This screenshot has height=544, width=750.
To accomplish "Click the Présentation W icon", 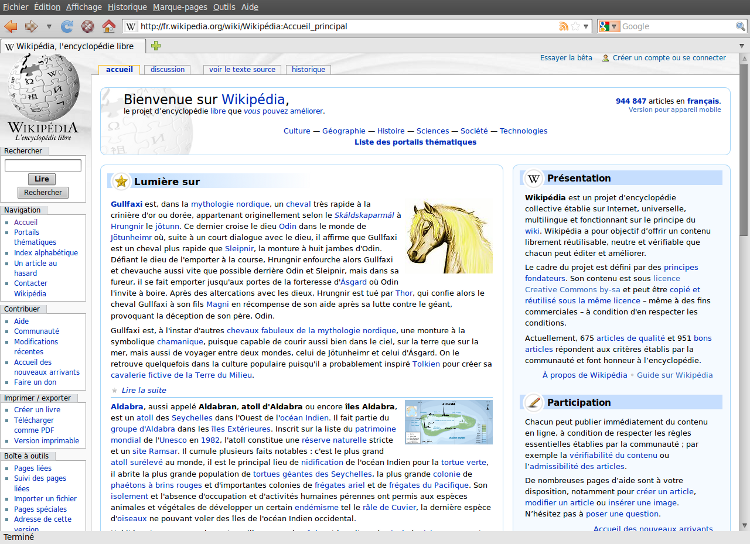I will click(x=533, y=178).
